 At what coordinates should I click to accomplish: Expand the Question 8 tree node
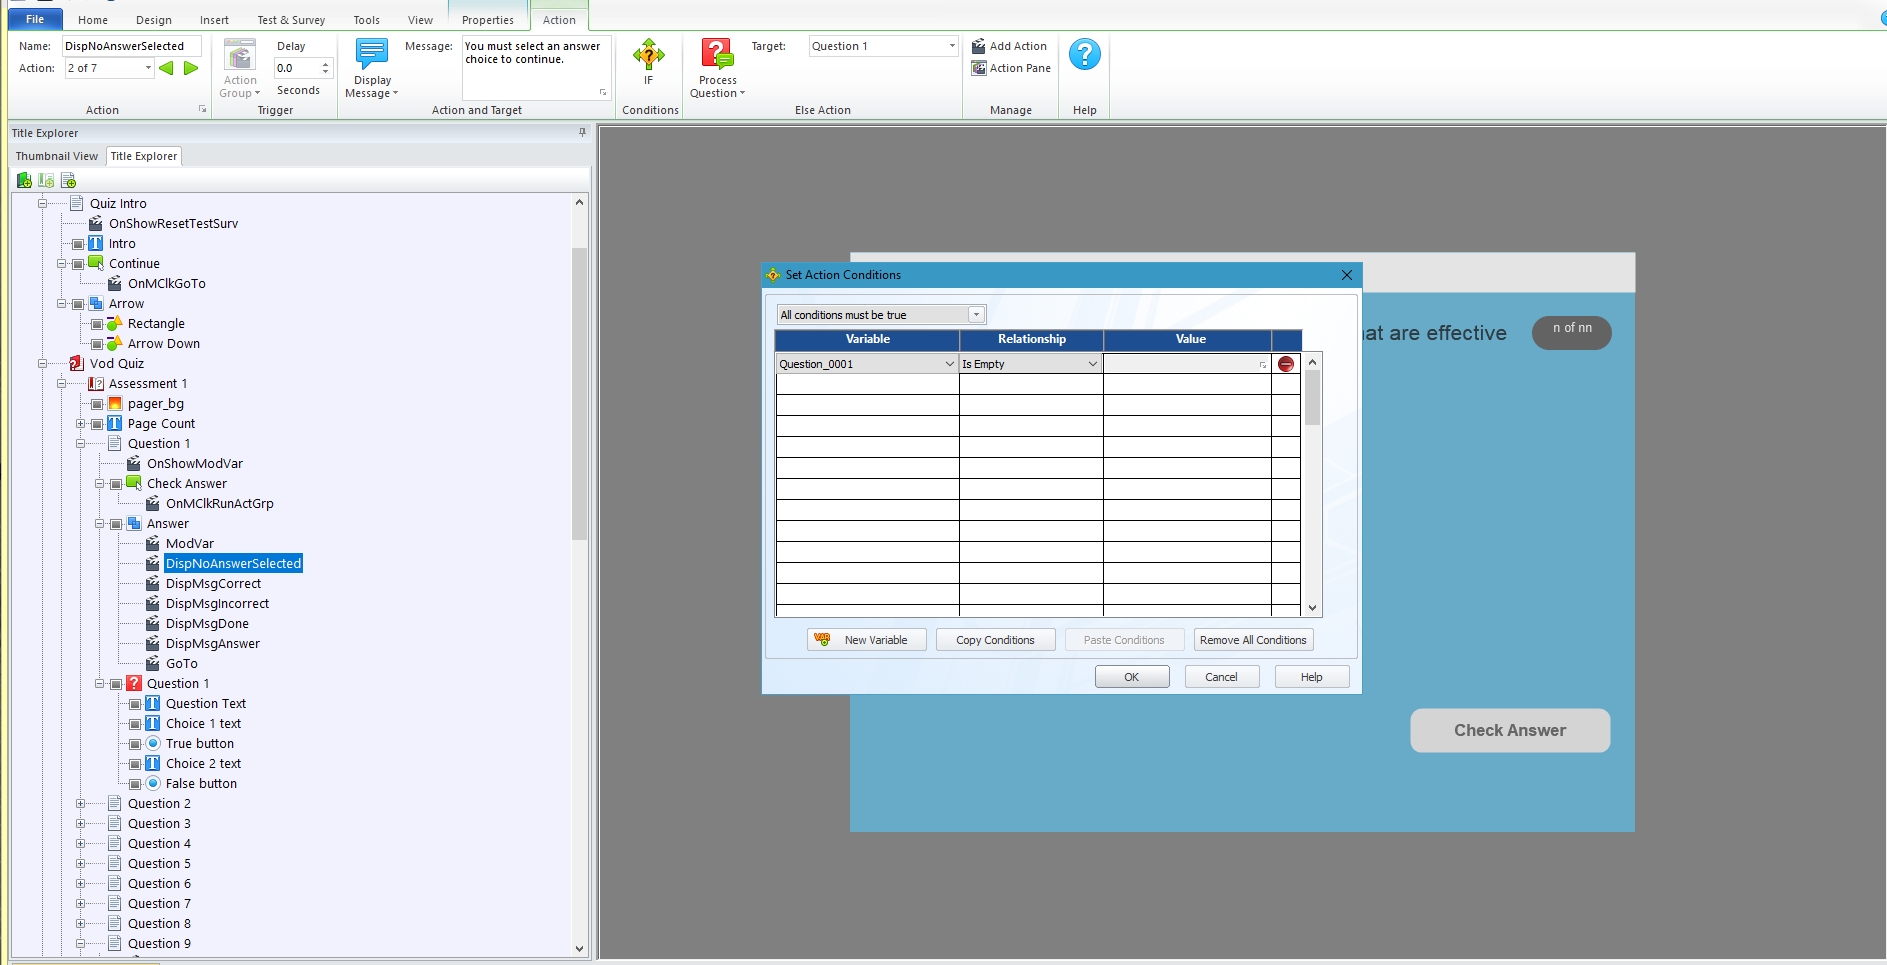[80, 923]
